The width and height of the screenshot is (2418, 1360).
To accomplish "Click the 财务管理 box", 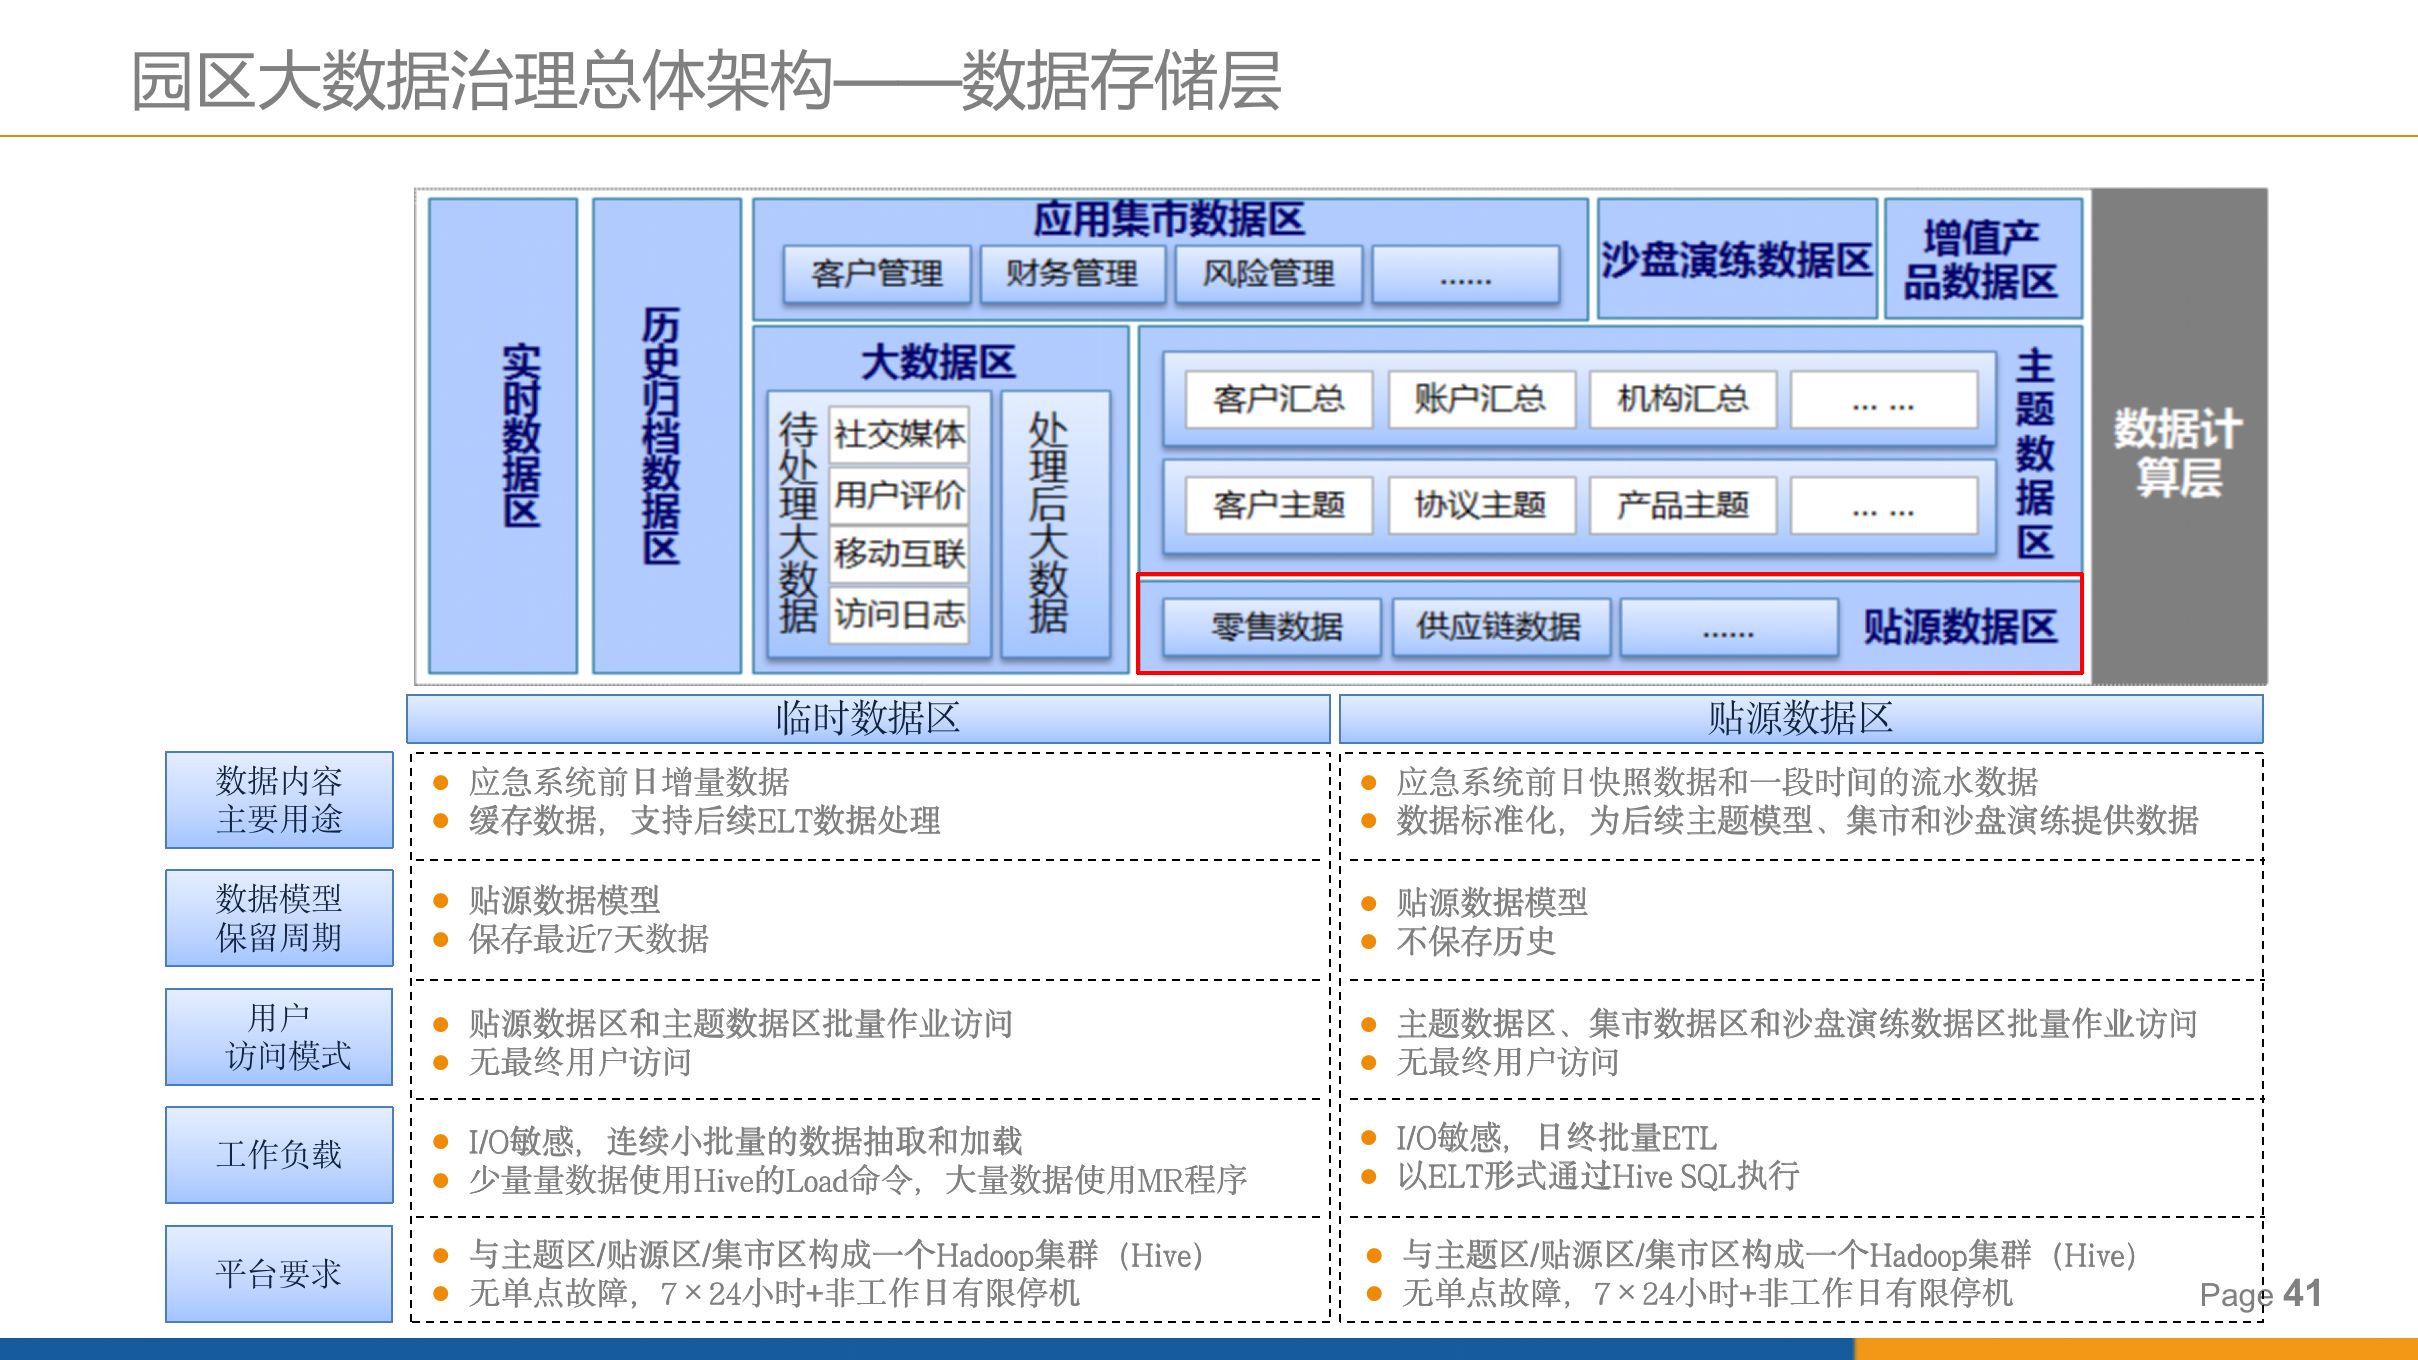I will pyautogui.click(x=1072, y=273).
